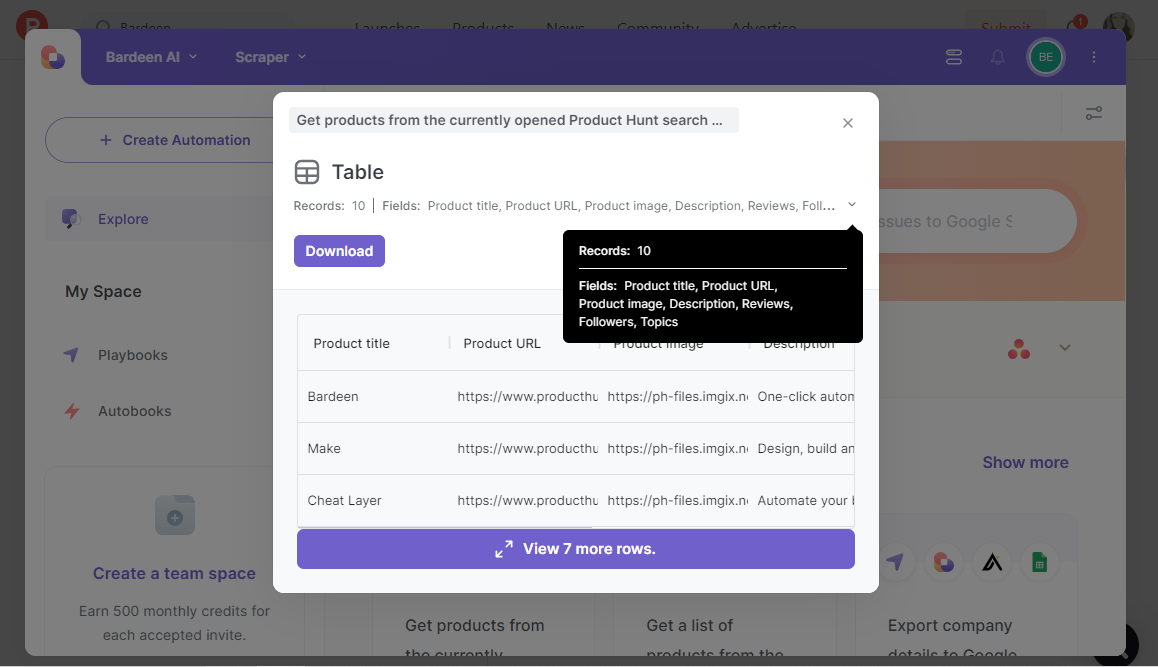Open the vertical three-dot menu

pyautogui.click(x=1094, y=57)
